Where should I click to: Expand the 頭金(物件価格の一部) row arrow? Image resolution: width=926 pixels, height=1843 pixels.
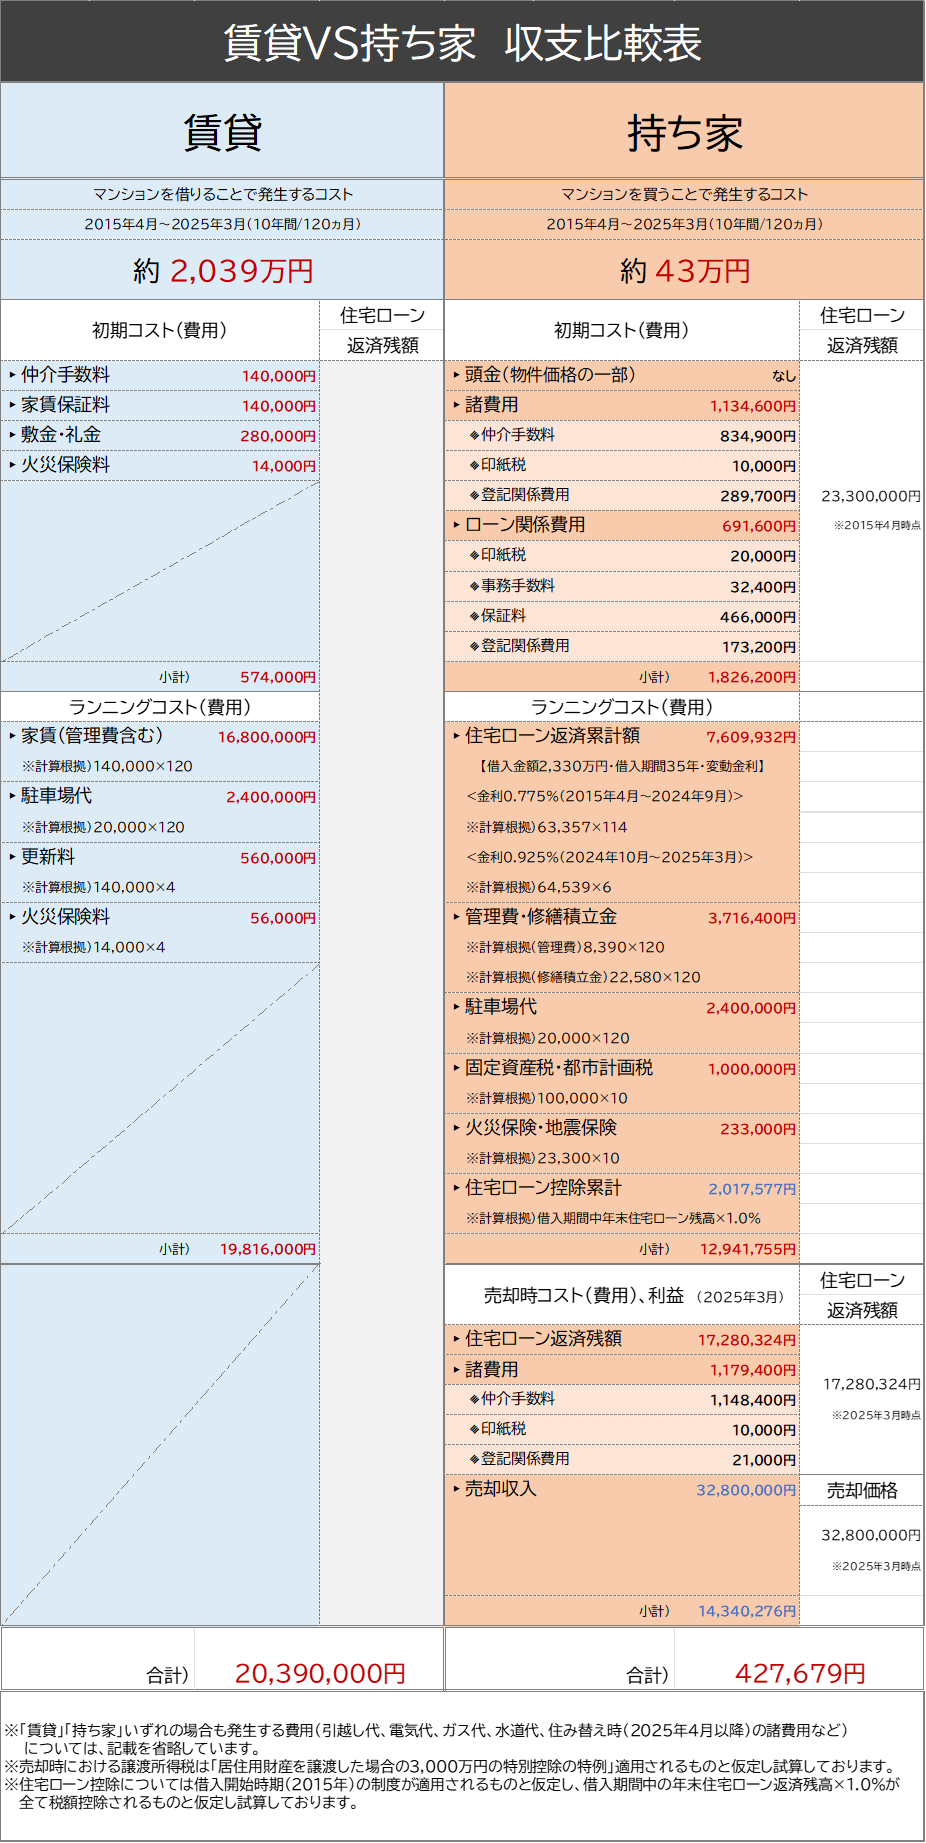coord(456,375)
